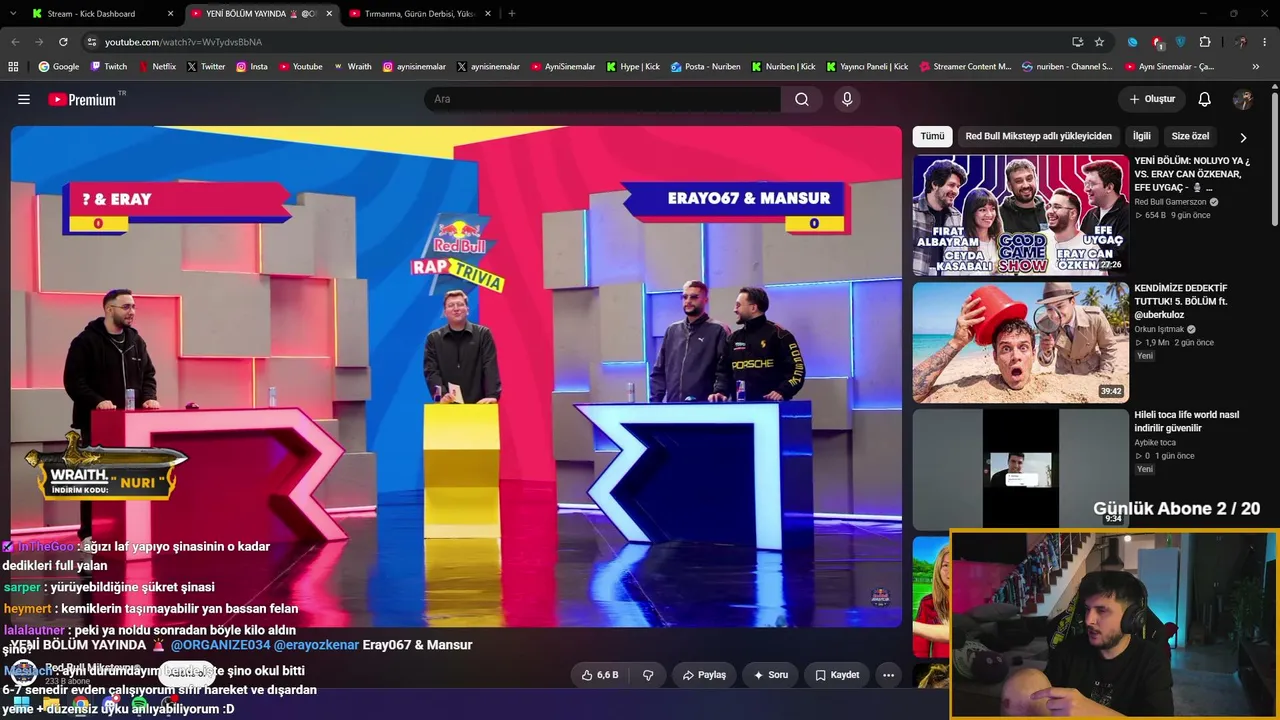Image resolution: width=1280 pixels, height=720 pixels.
Task: Open the Aynı Sinemalar - Ça... bookmark
Action: tap(1169, 67)
